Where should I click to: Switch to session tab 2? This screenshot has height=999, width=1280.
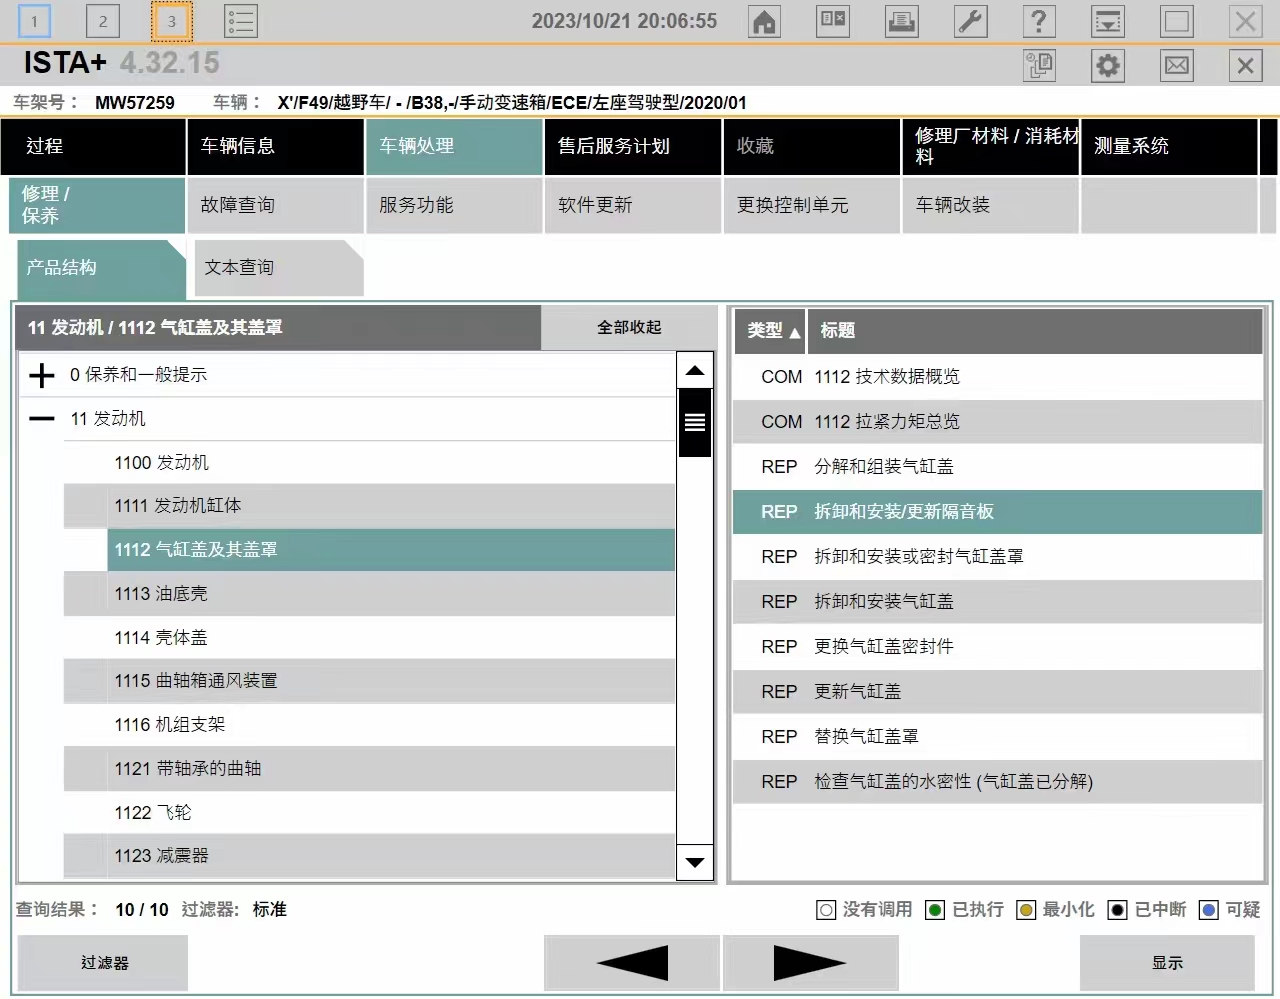(103, 21)
